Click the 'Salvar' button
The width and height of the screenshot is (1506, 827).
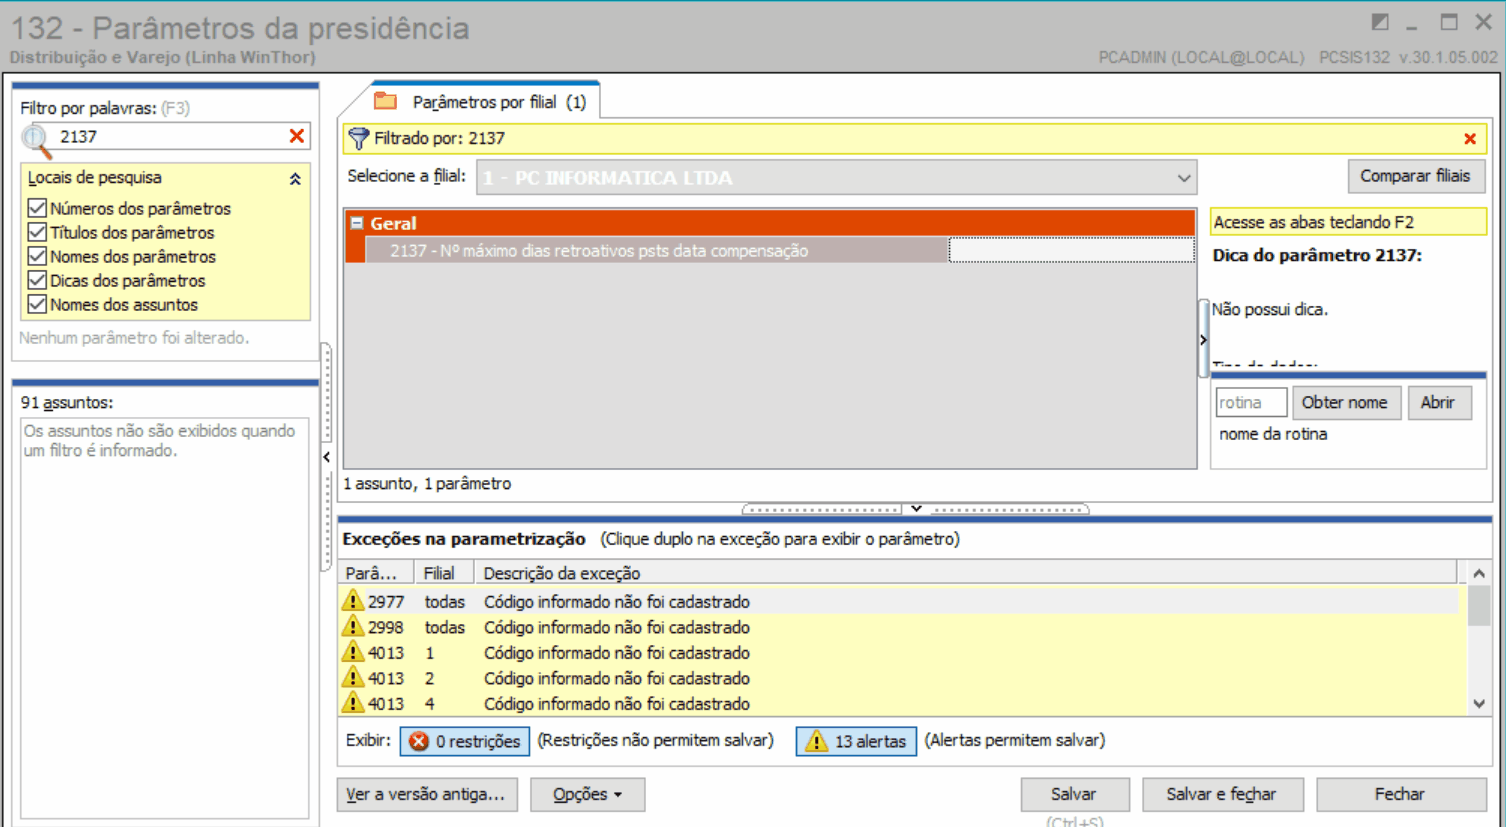pyautogui.click(x=1074, y=794)
